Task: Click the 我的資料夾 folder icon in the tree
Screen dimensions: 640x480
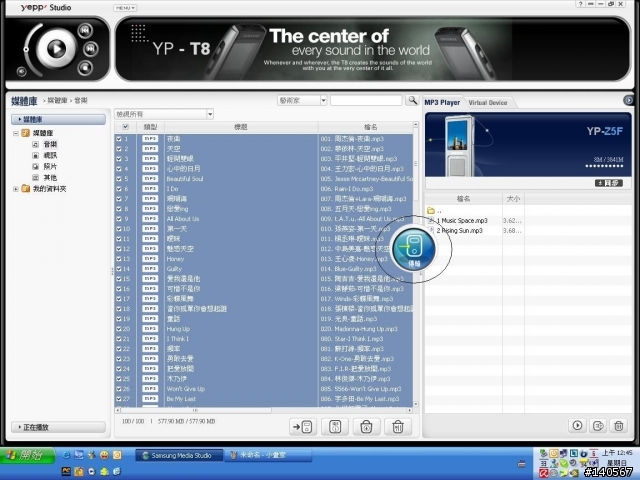Action: pos(25,189)
